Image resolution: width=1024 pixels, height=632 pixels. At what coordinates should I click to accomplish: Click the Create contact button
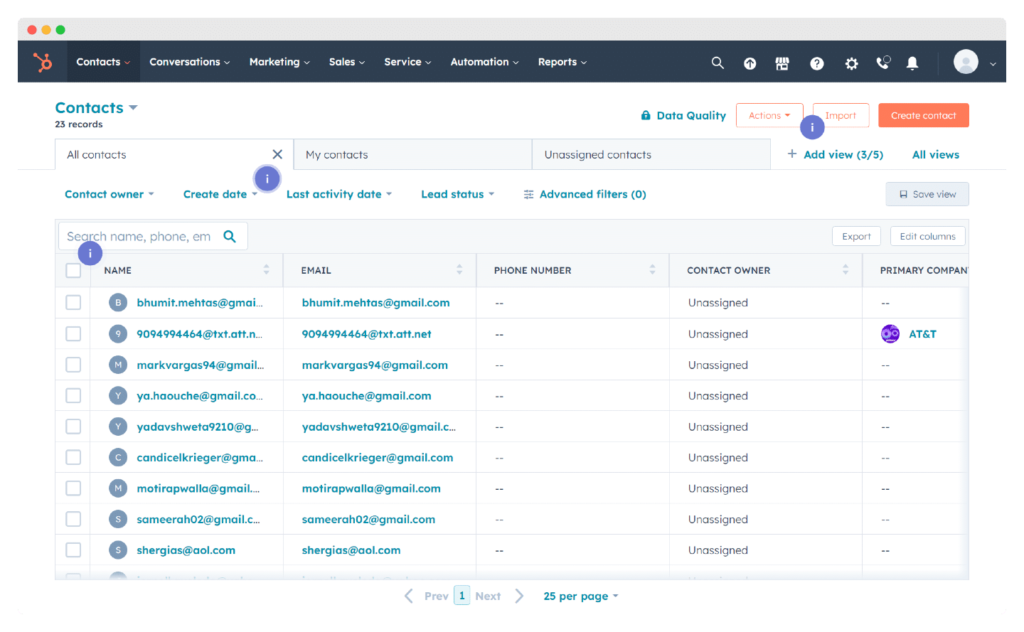(923, 116)
